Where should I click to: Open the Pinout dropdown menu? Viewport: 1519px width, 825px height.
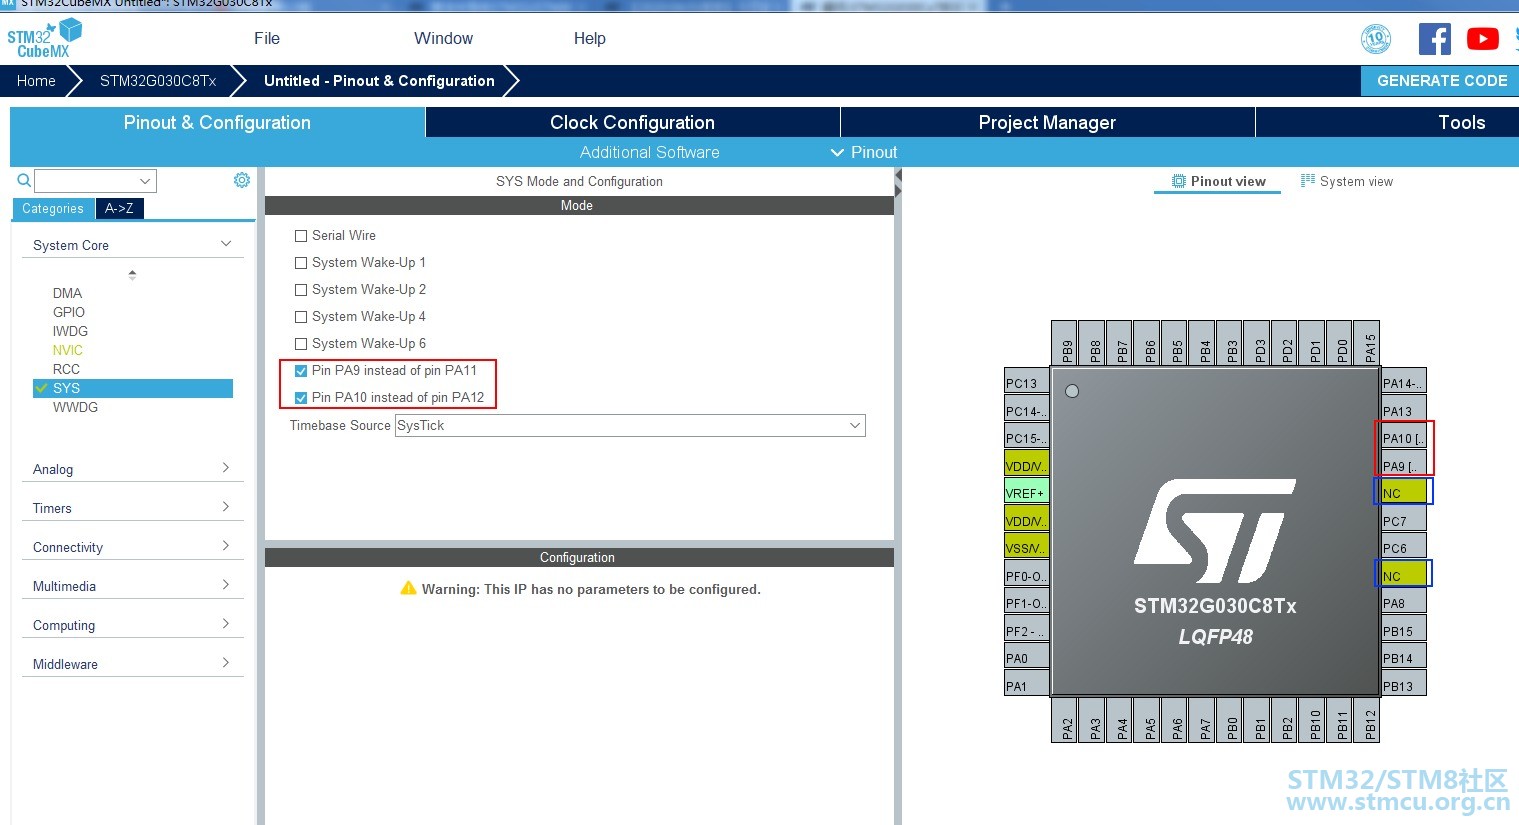[x=864, y=152]
